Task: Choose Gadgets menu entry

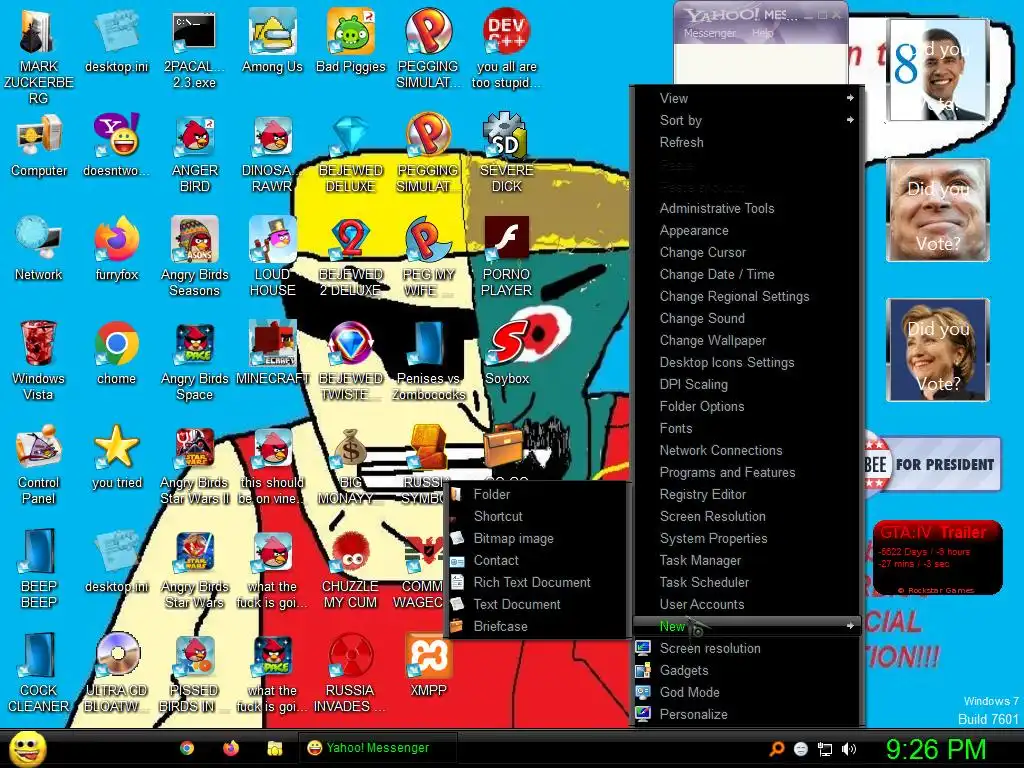Action: pyautogui.click(x=747, y=670)
